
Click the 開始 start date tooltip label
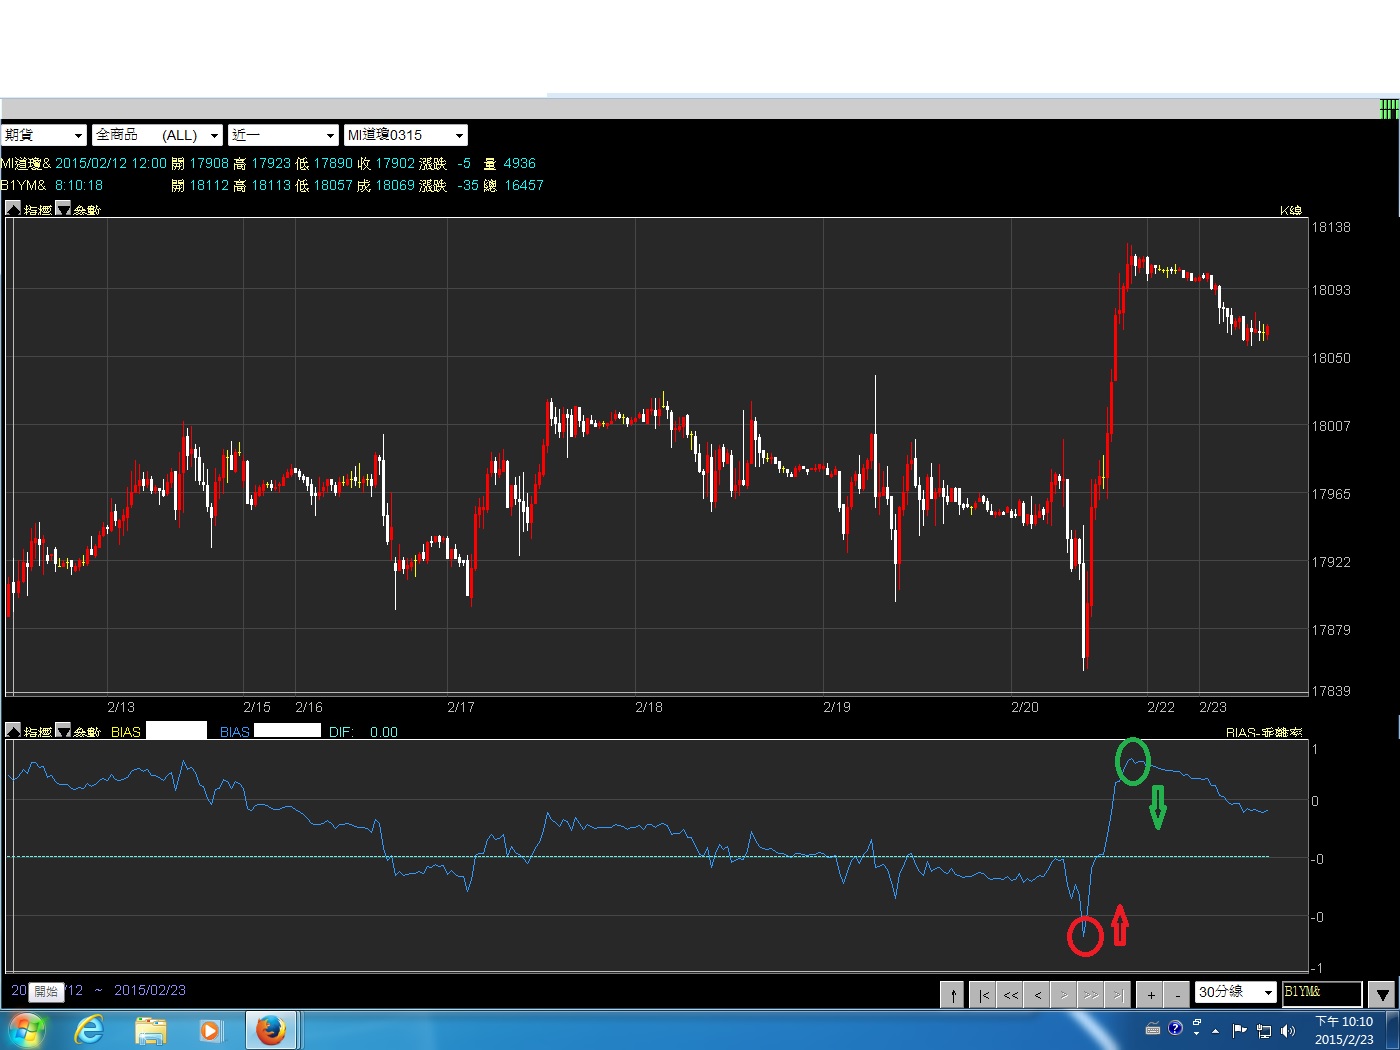click(x=46, y=991)
